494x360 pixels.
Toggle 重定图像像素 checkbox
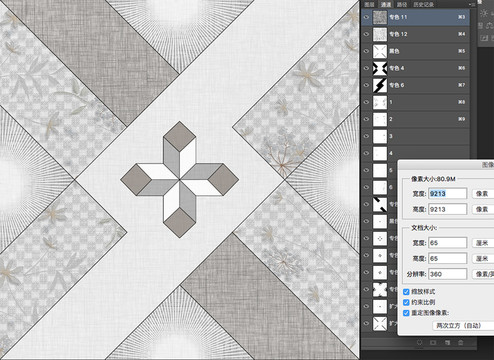(406, 313)
